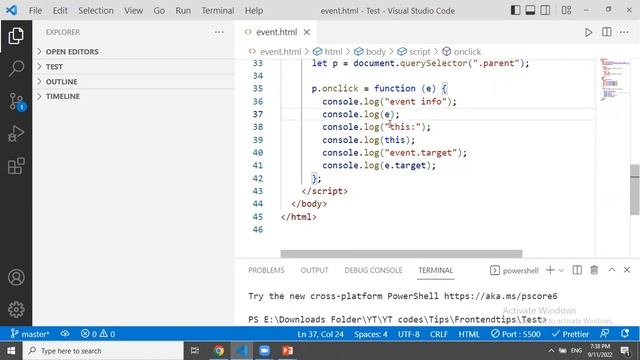640x360 pixels.
Task: Open the Edit menu
Action: [x=60, y=11]
